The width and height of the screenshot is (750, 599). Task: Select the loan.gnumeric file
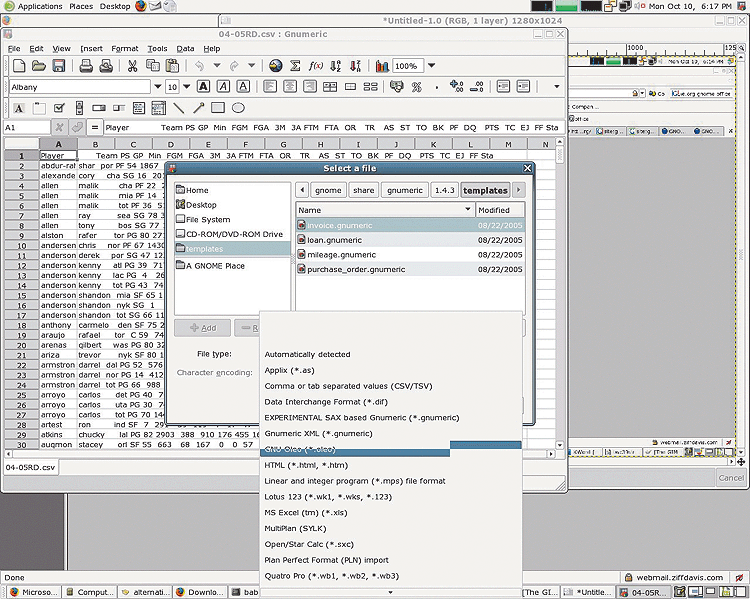point(410,240)
